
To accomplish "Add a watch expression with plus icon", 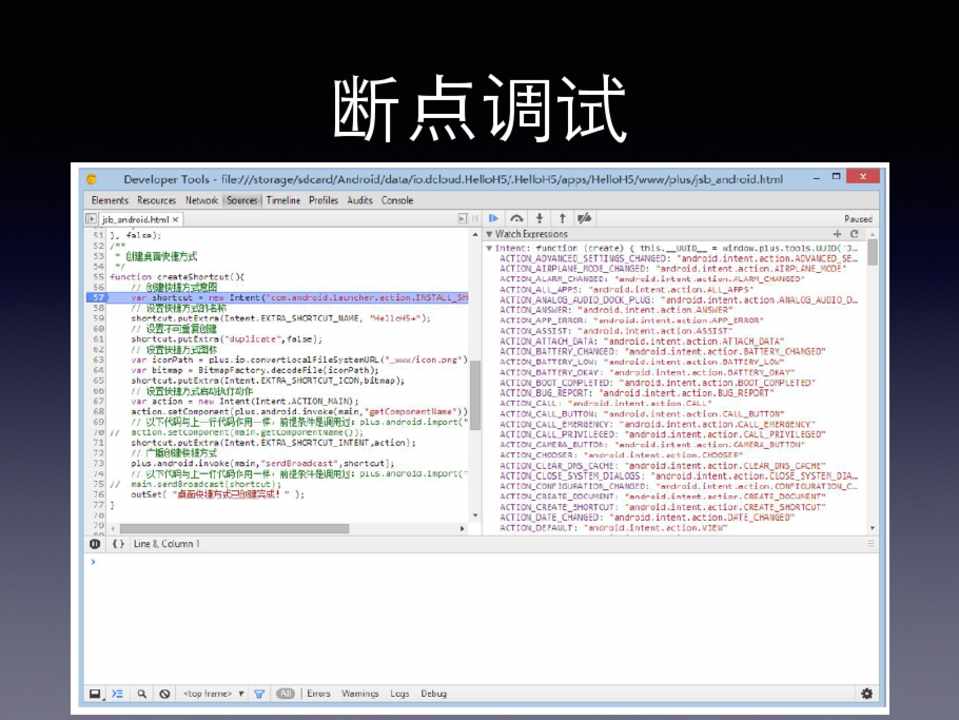I will tap(838, 233).
